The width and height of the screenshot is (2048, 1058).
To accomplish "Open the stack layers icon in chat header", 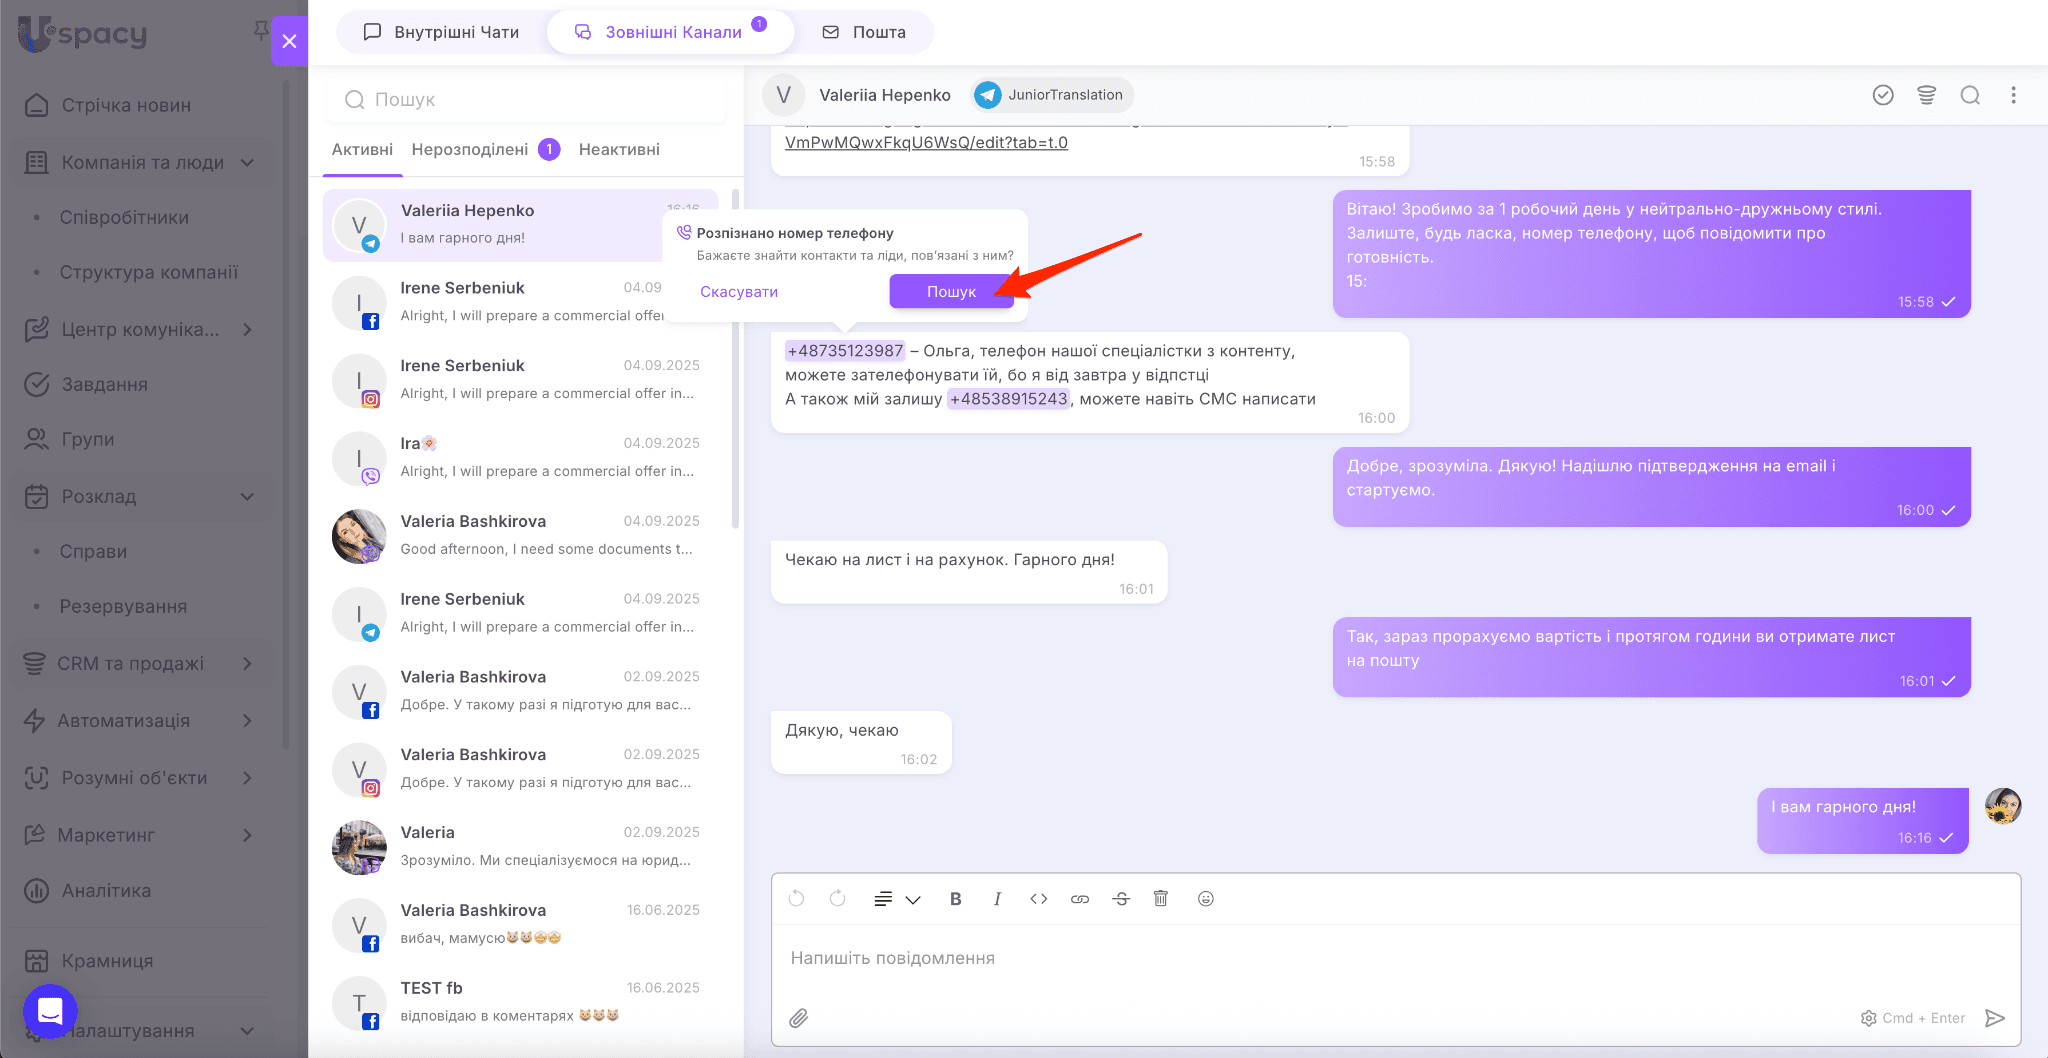I will [x=1926, y=95].
